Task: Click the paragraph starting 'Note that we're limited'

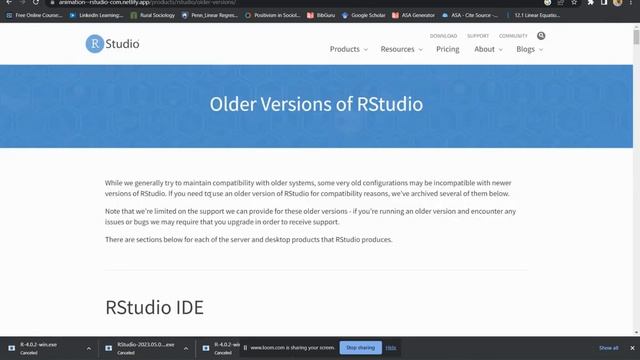Action: 310,216
